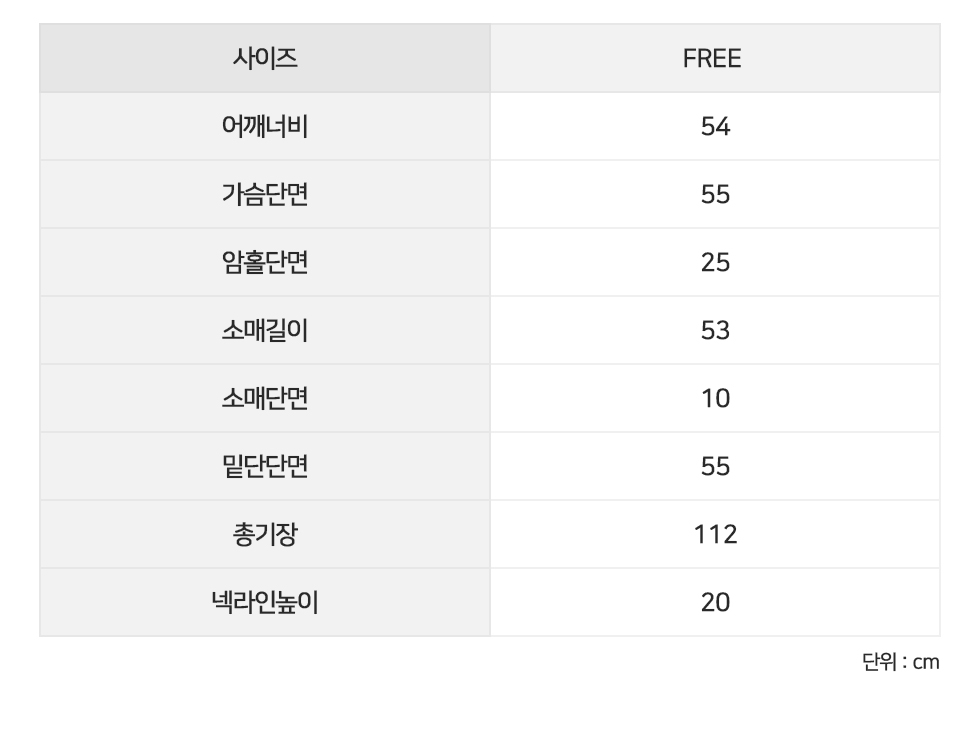Click the 총기장 value 112

tap(715, 535)
